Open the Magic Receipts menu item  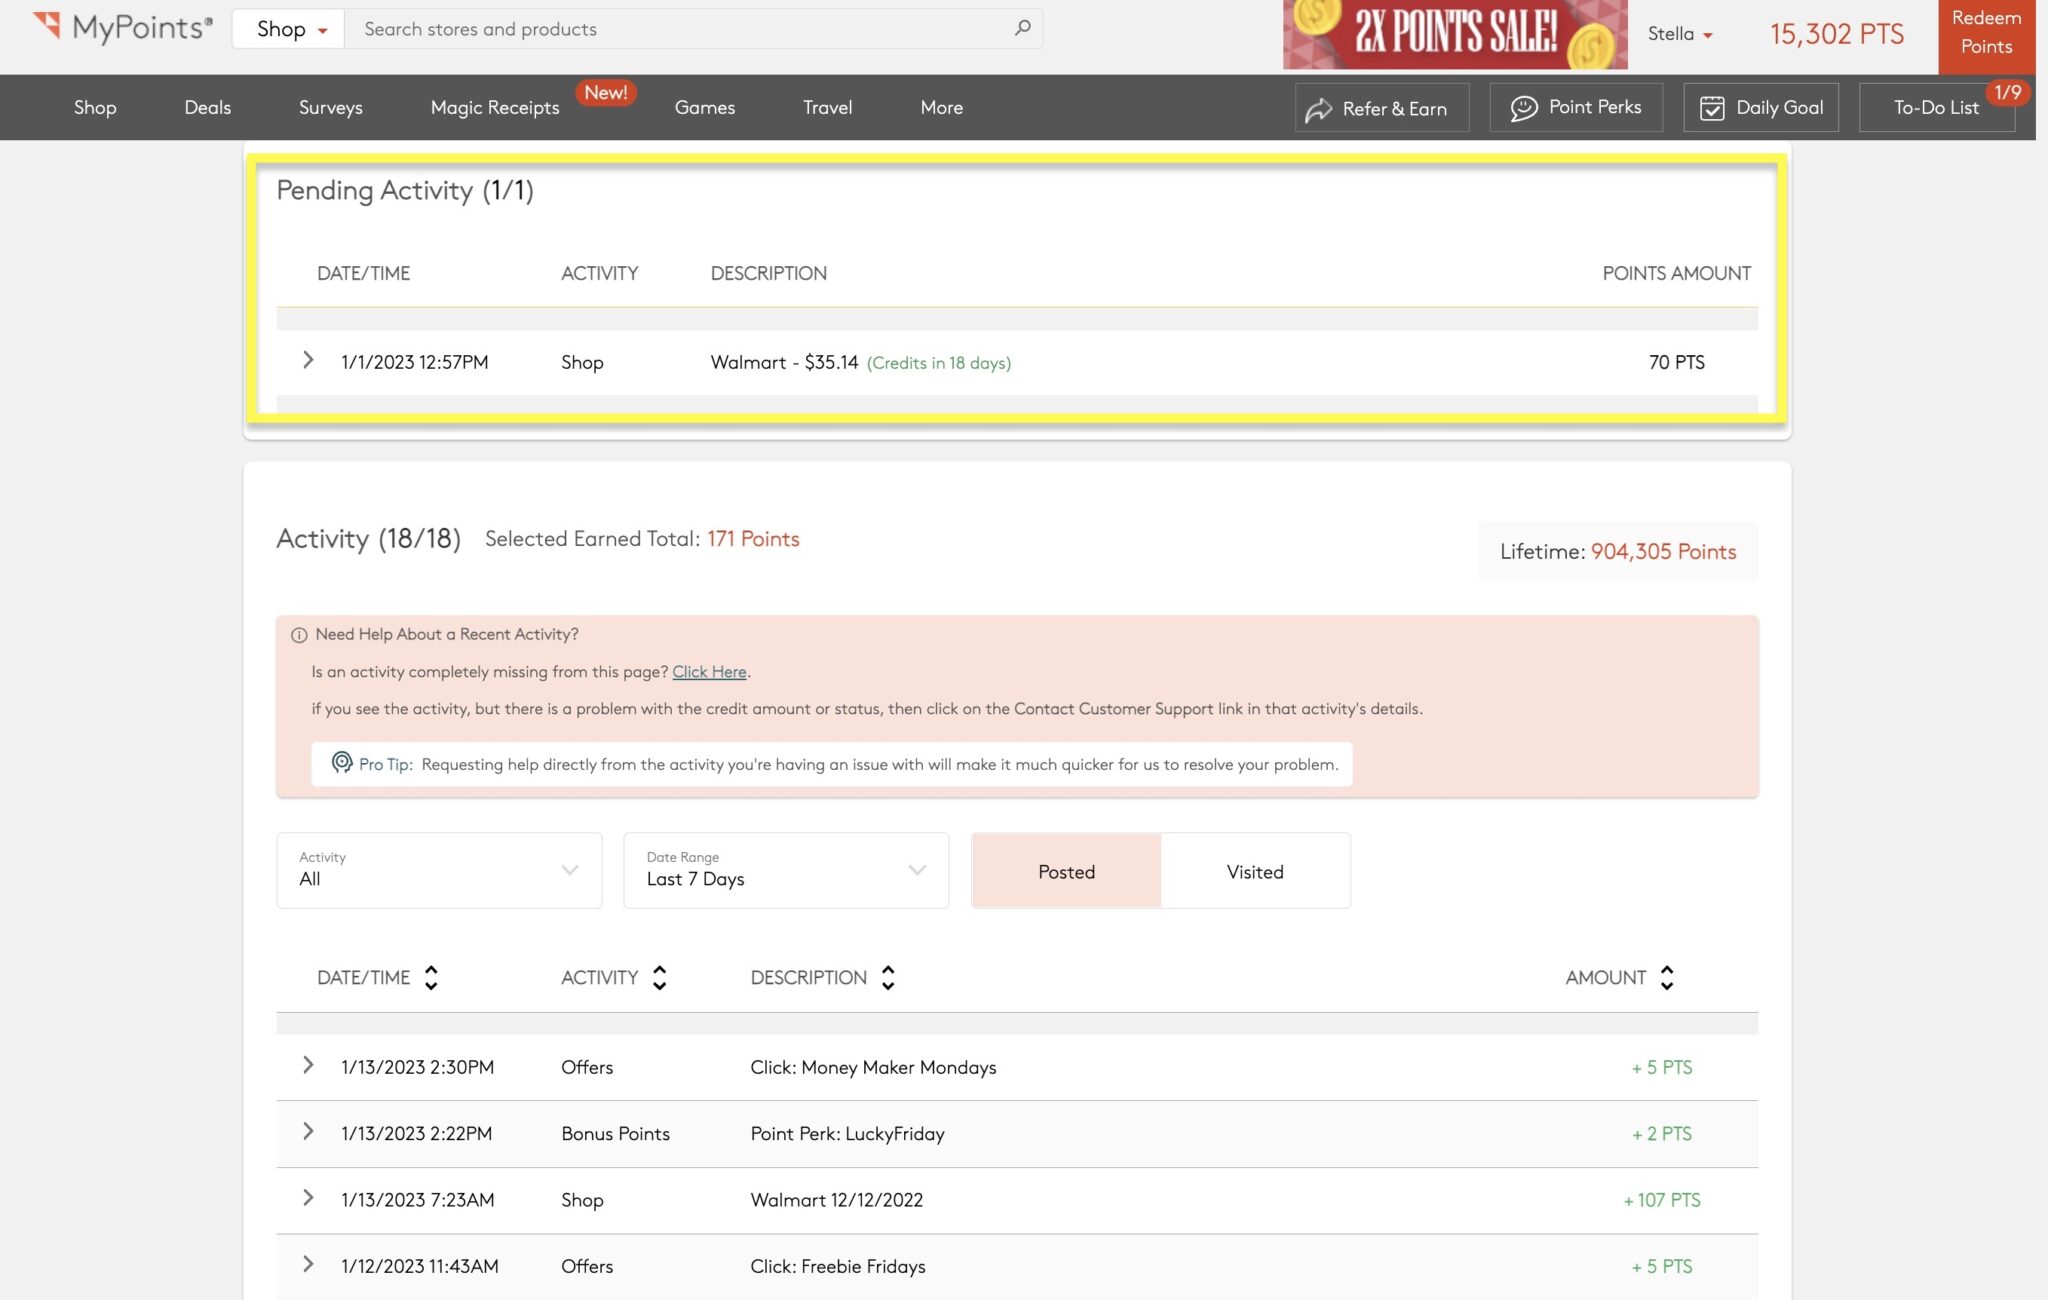pos(494,107)
